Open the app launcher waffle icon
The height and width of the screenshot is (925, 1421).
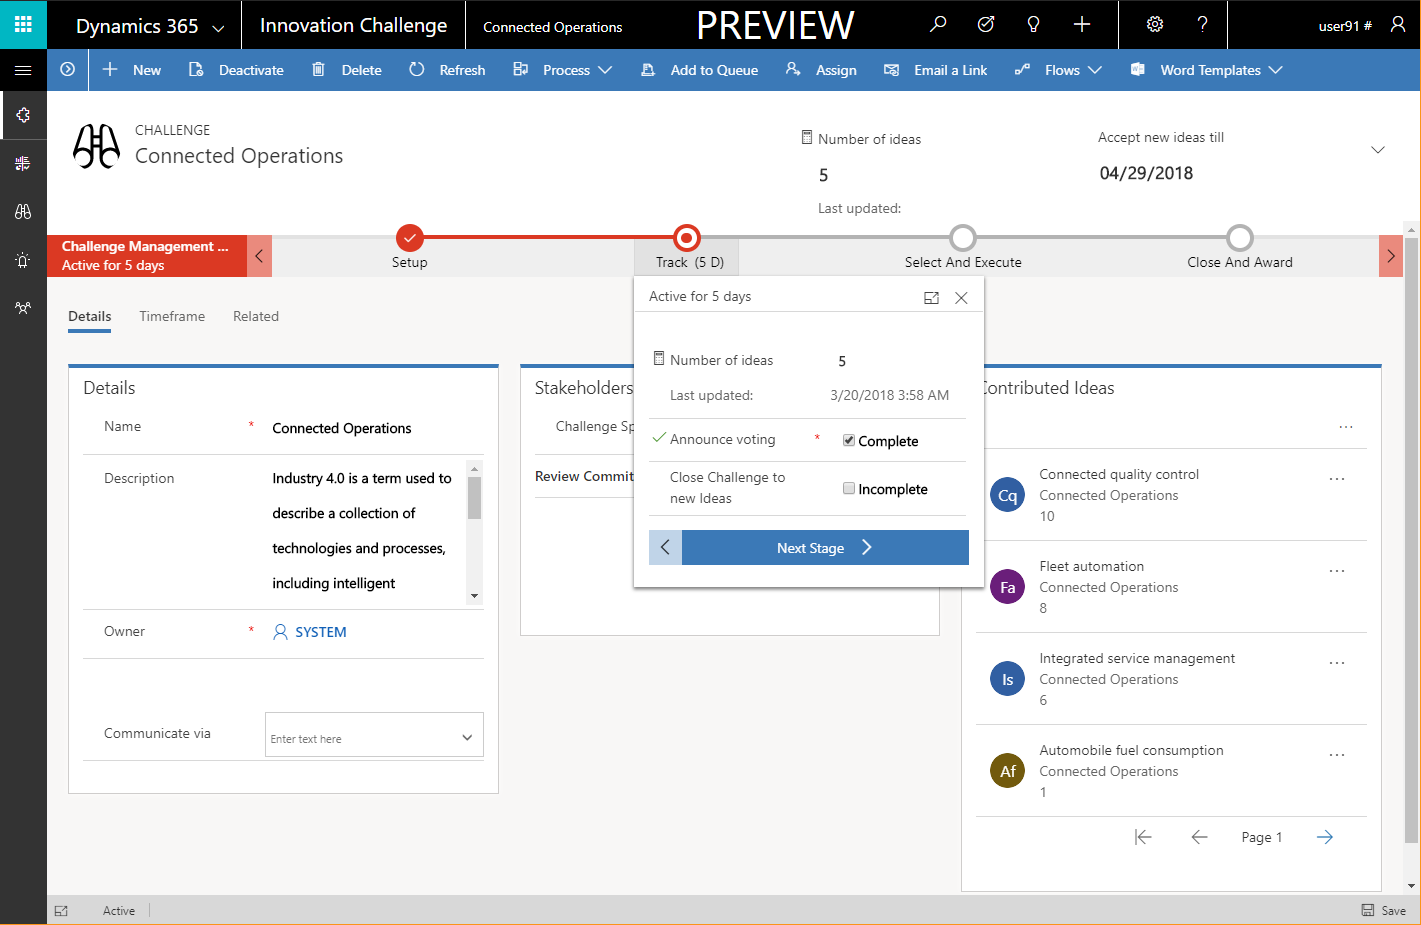(x=23, y=24)
